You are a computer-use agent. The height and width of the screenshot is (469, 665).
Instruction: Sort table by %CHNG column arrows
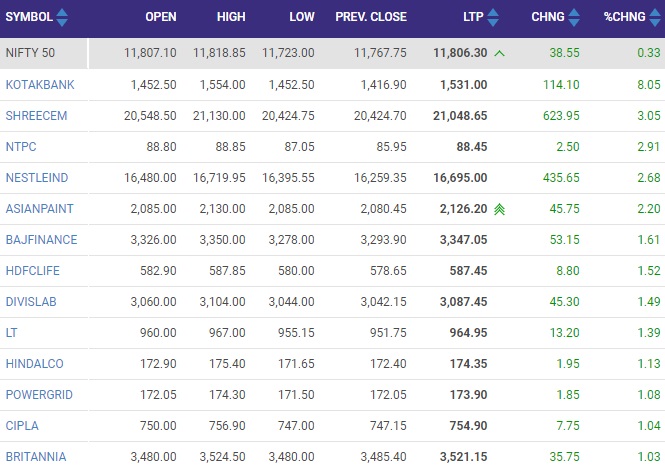pyautogui.click(x=655, y=17)
